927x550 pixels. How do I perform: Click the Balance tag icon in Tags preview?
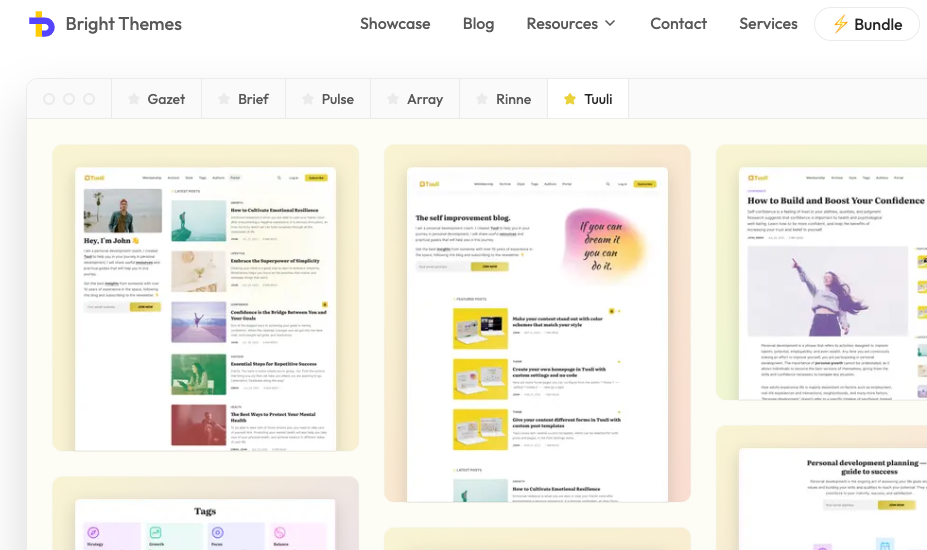tap(280, 532)
